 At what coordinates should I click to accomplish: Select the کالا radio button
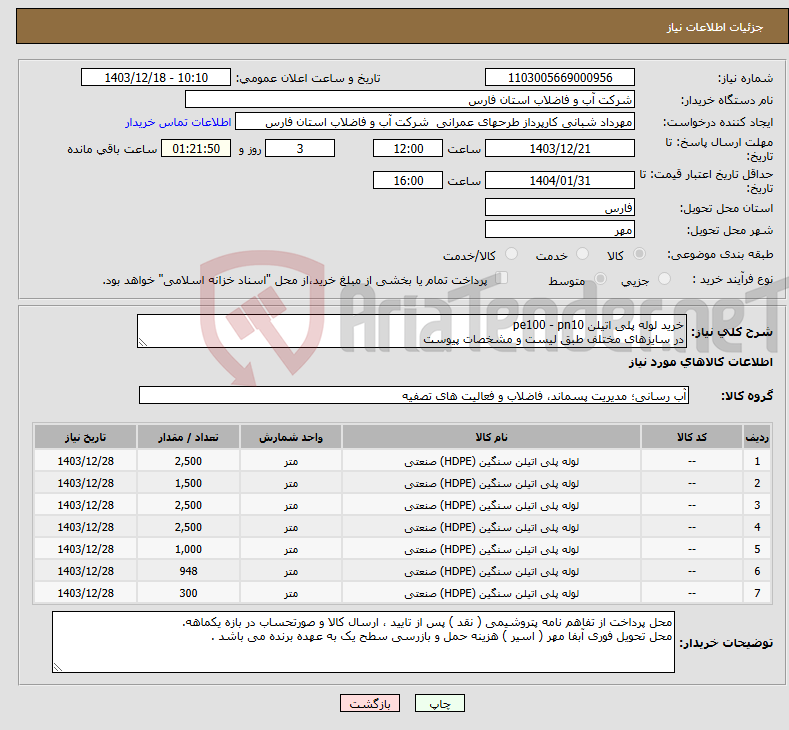tap(639, 254)
